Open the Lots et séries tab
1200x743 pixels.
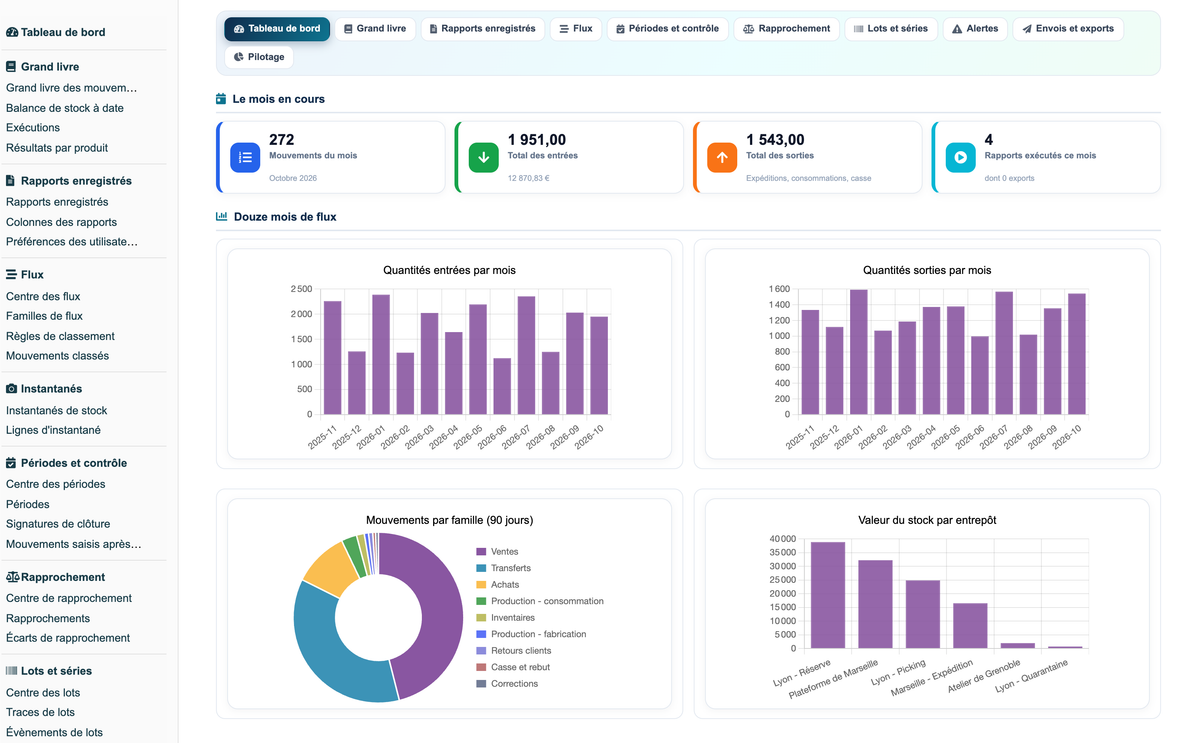(891, 29)
